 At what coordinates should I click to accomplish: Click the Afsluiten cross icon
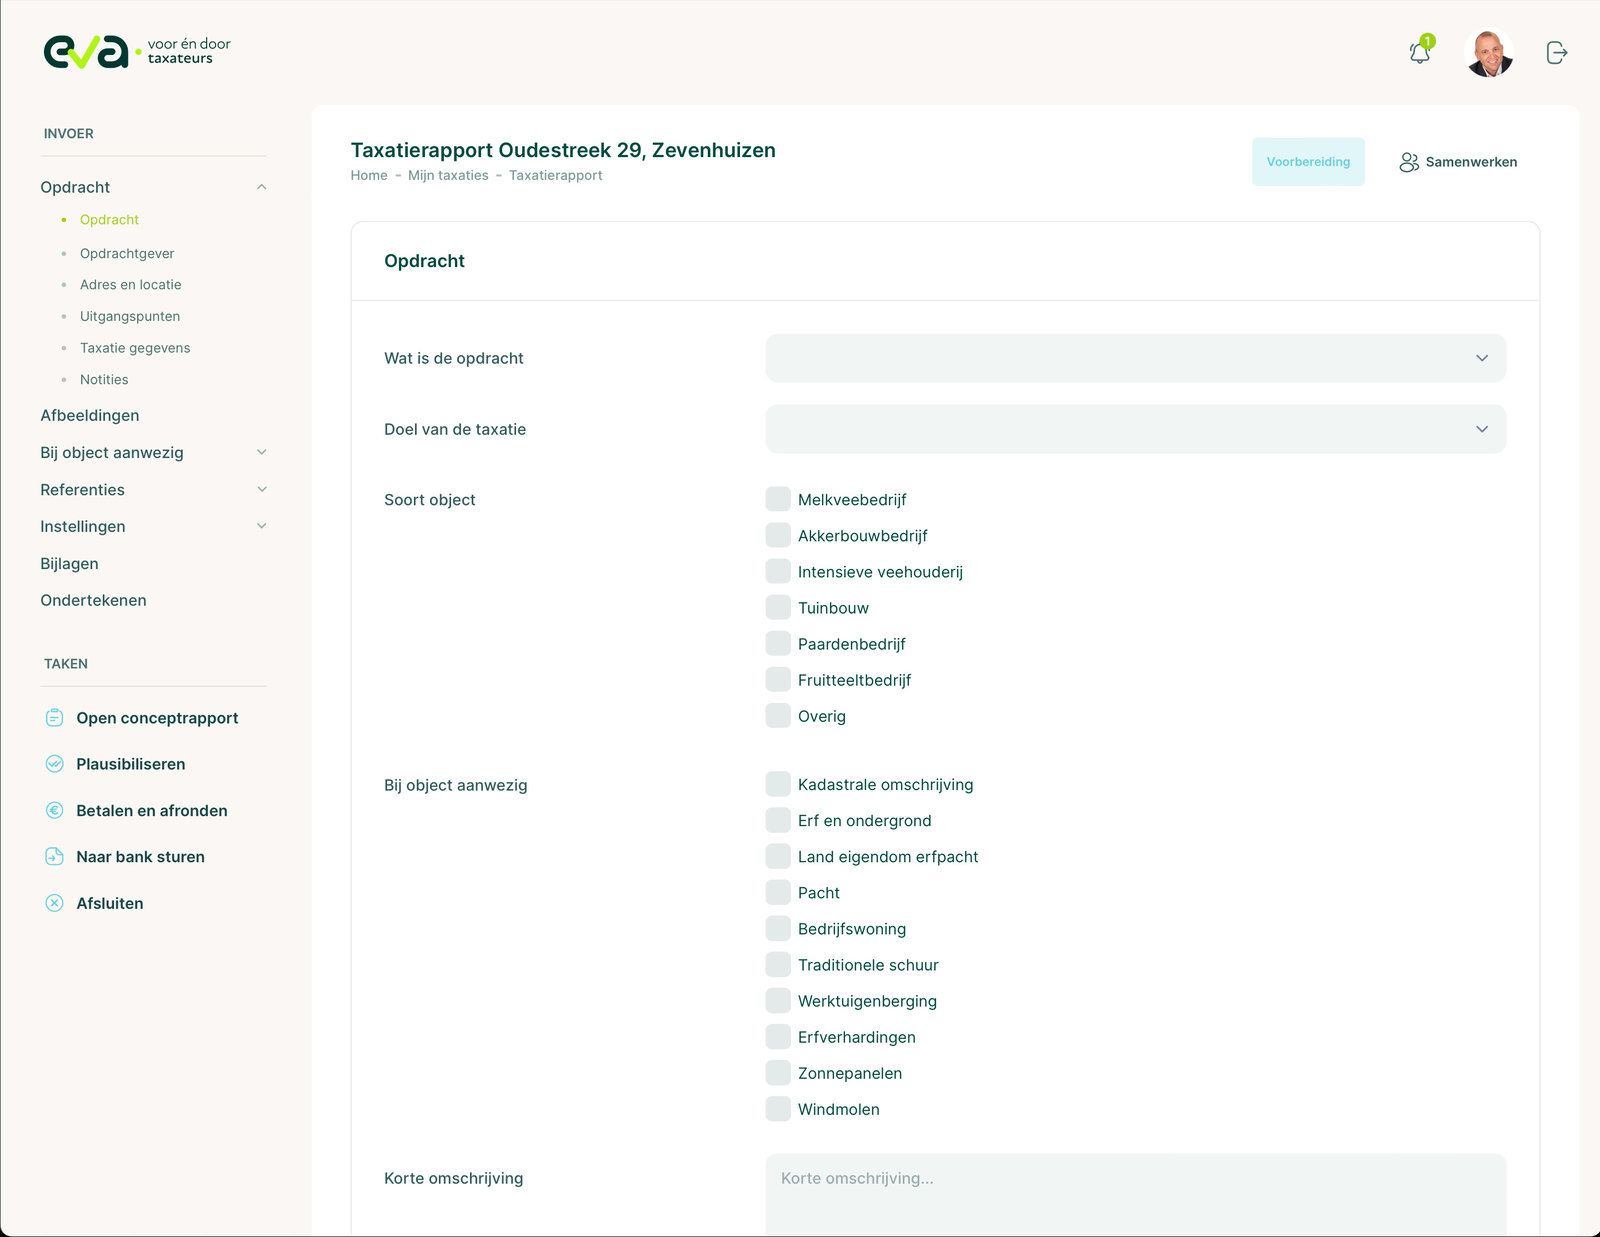click(x=55, y=903)
